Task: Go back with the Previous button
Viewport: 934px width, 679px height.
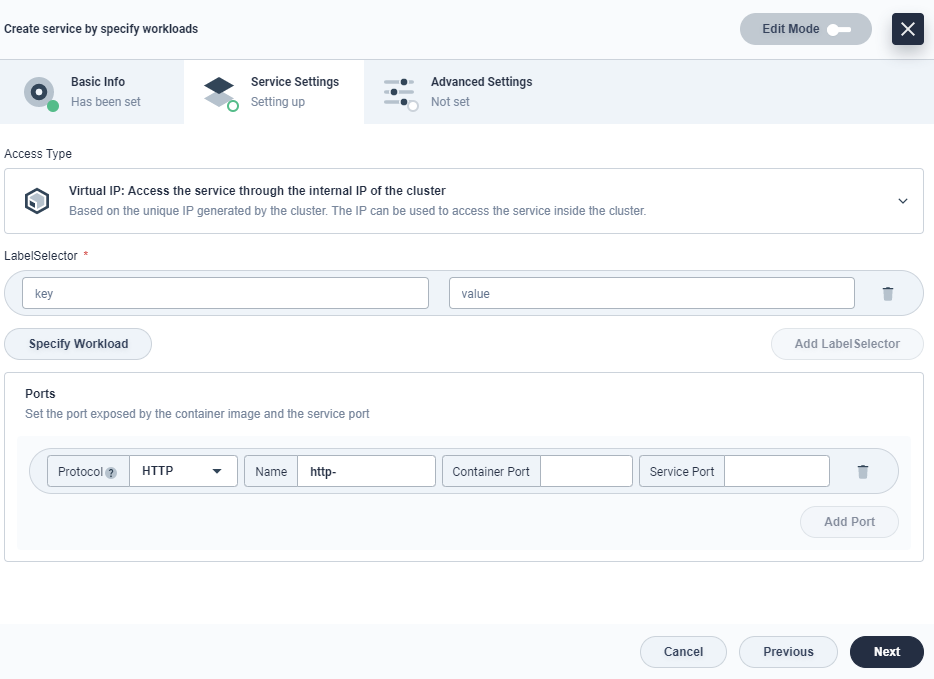Action: click(x=788, y=652)
